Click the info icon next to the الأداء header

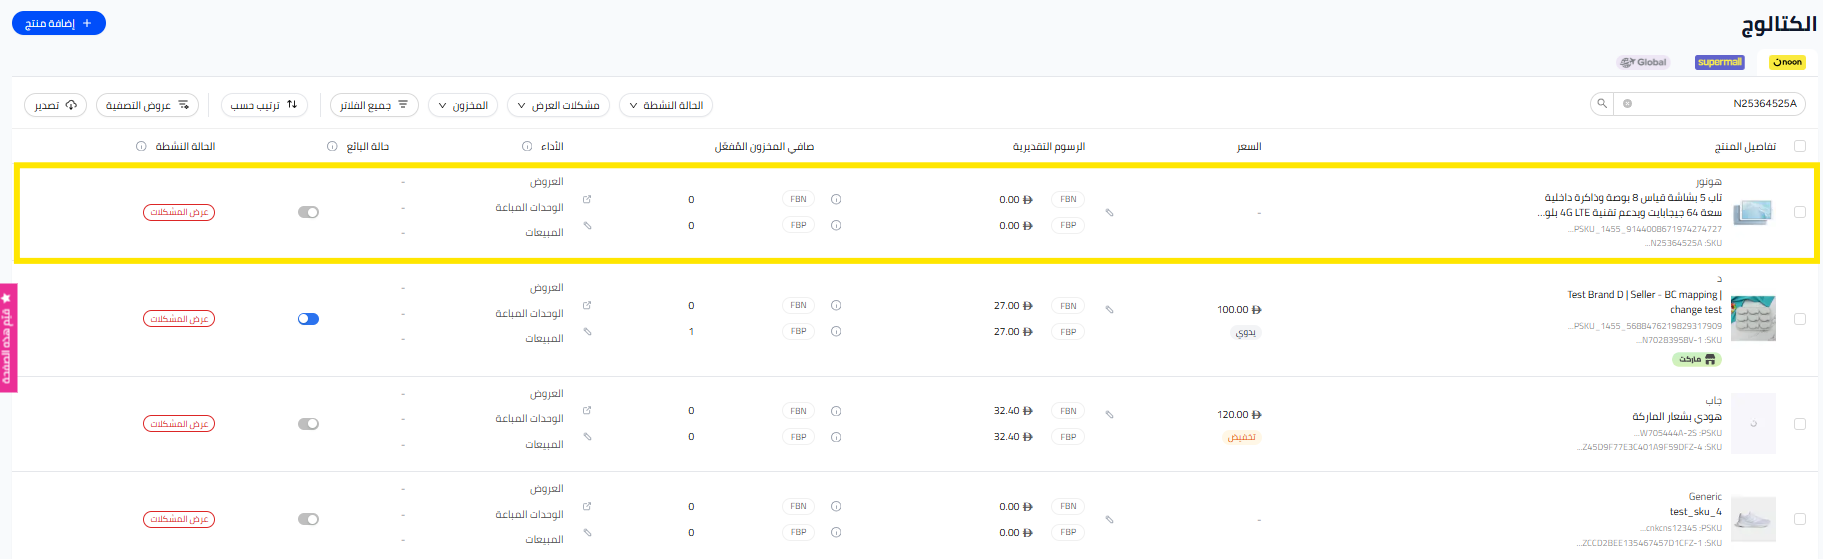point(527,147)
